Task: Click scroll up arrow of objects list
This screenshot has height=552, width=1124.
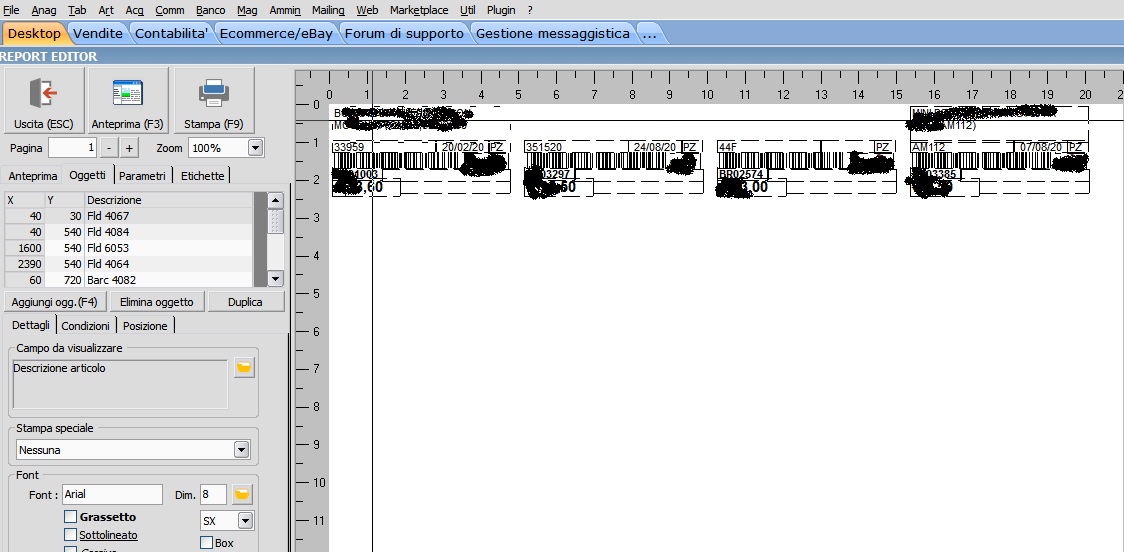Action: pos(275,200)
